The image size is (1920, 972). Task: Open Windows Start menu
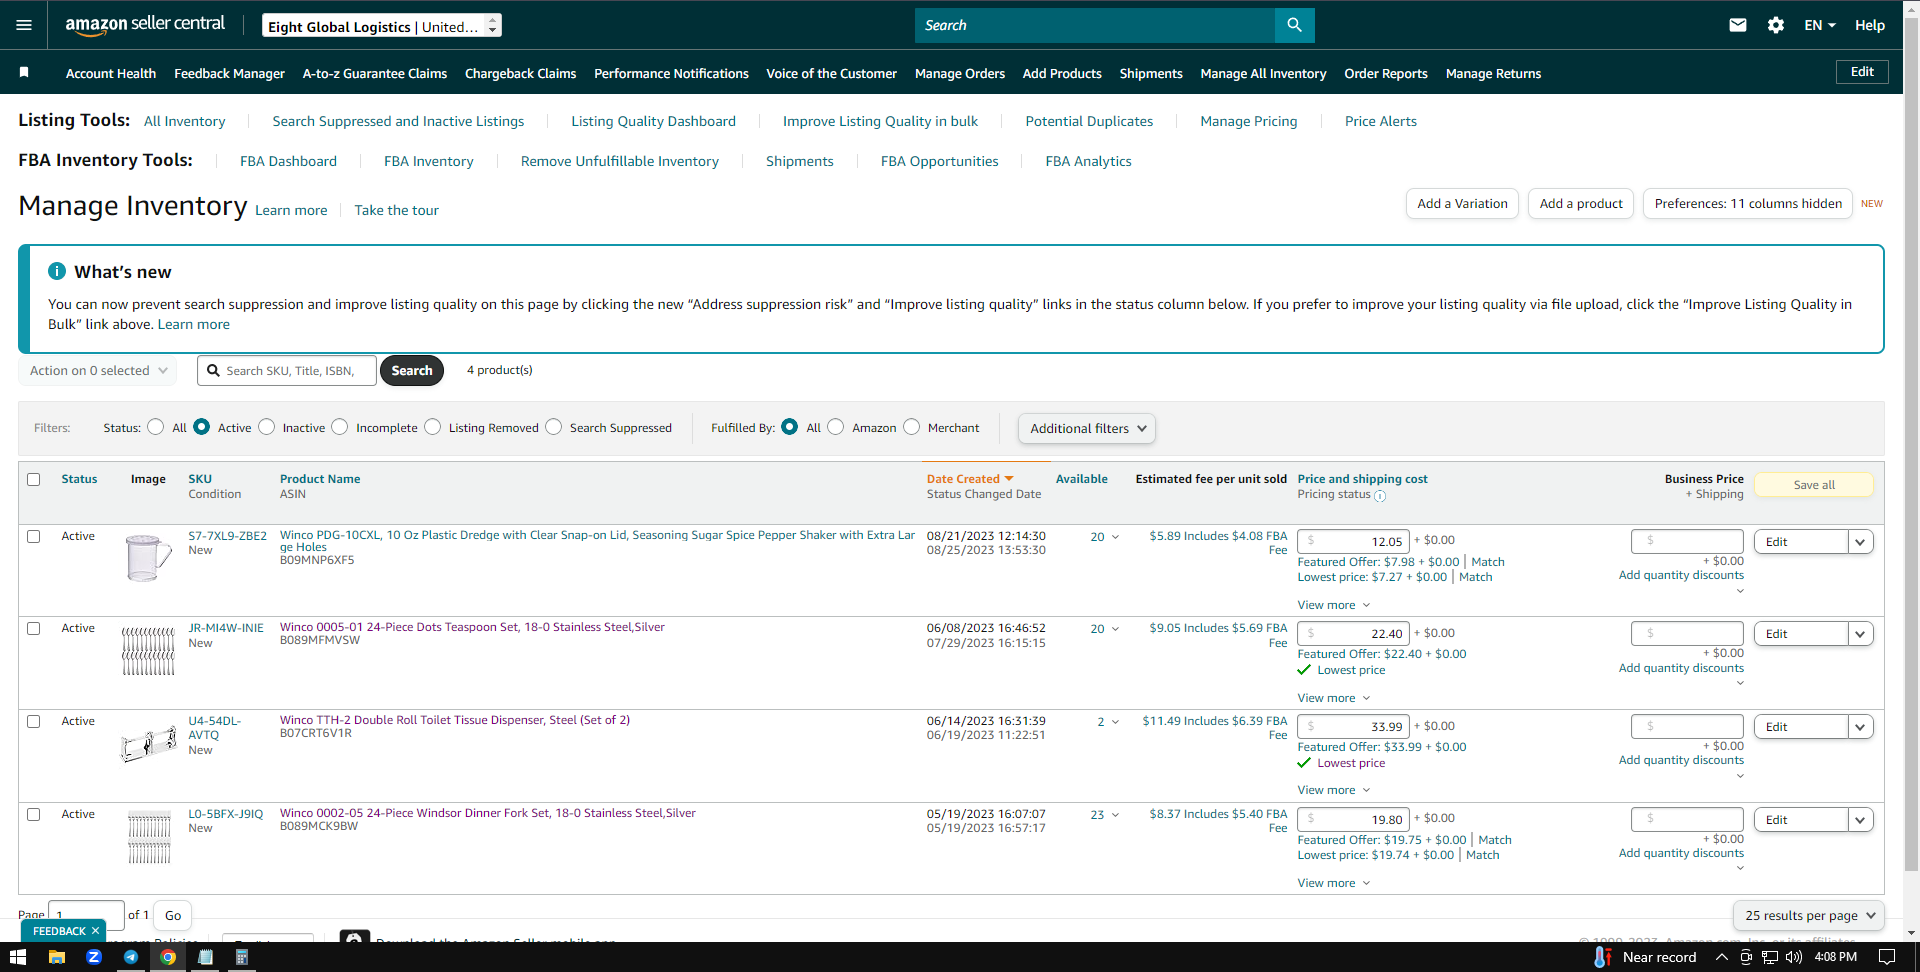click(x=18, y=957)
